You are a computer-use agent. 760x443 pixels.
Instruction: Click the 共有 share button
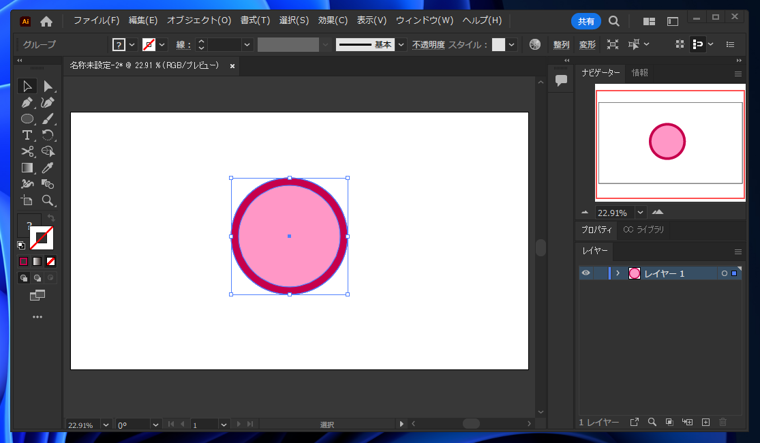586,20
